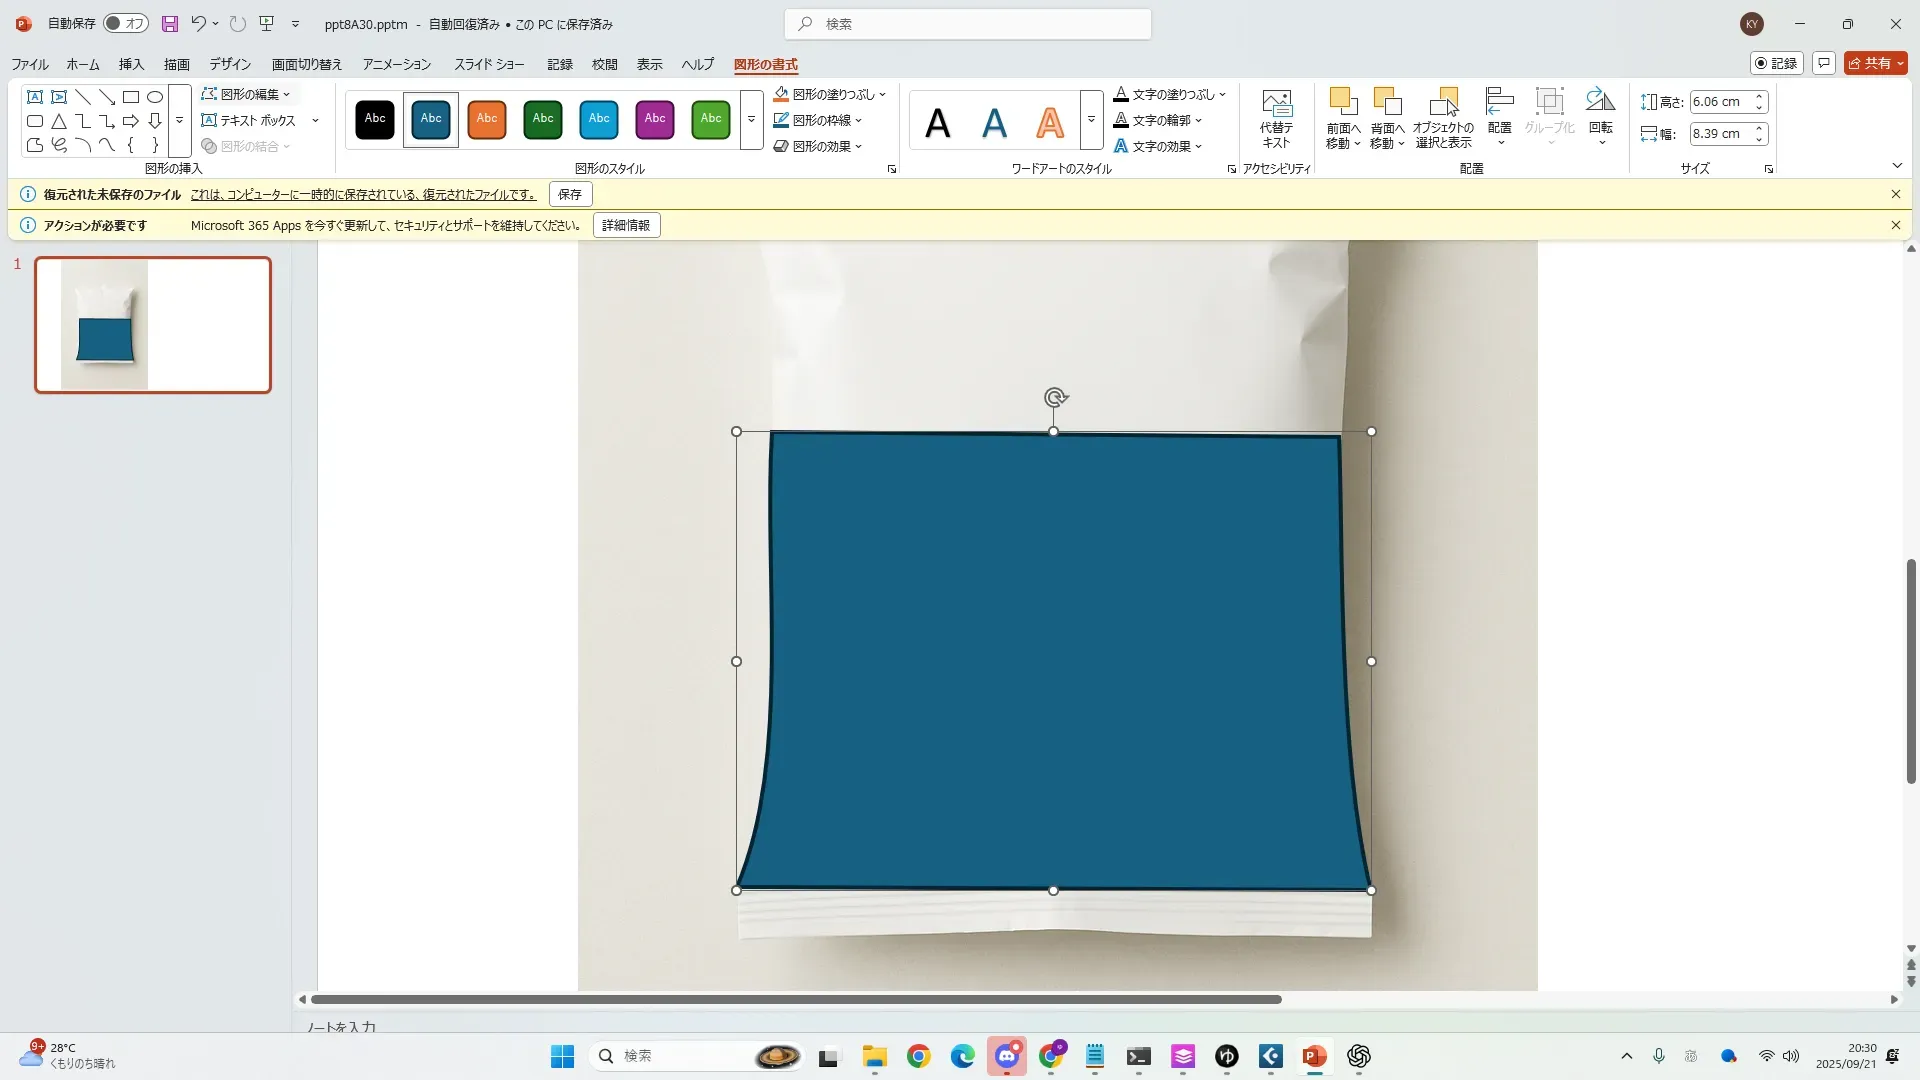Click the Save (保存) button in recovery bar
This screenshot has width=1920, height=1080.
[x=570, y=194]
